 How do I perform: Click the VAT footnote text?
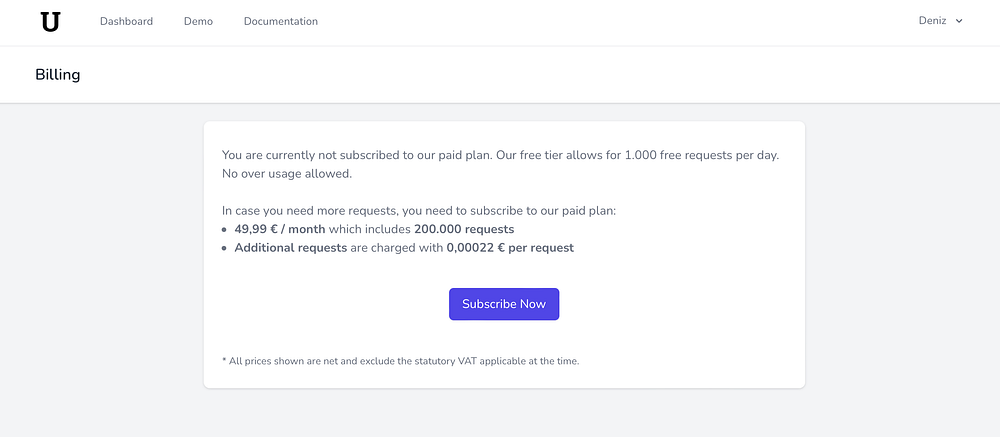[x=400, y=361]
